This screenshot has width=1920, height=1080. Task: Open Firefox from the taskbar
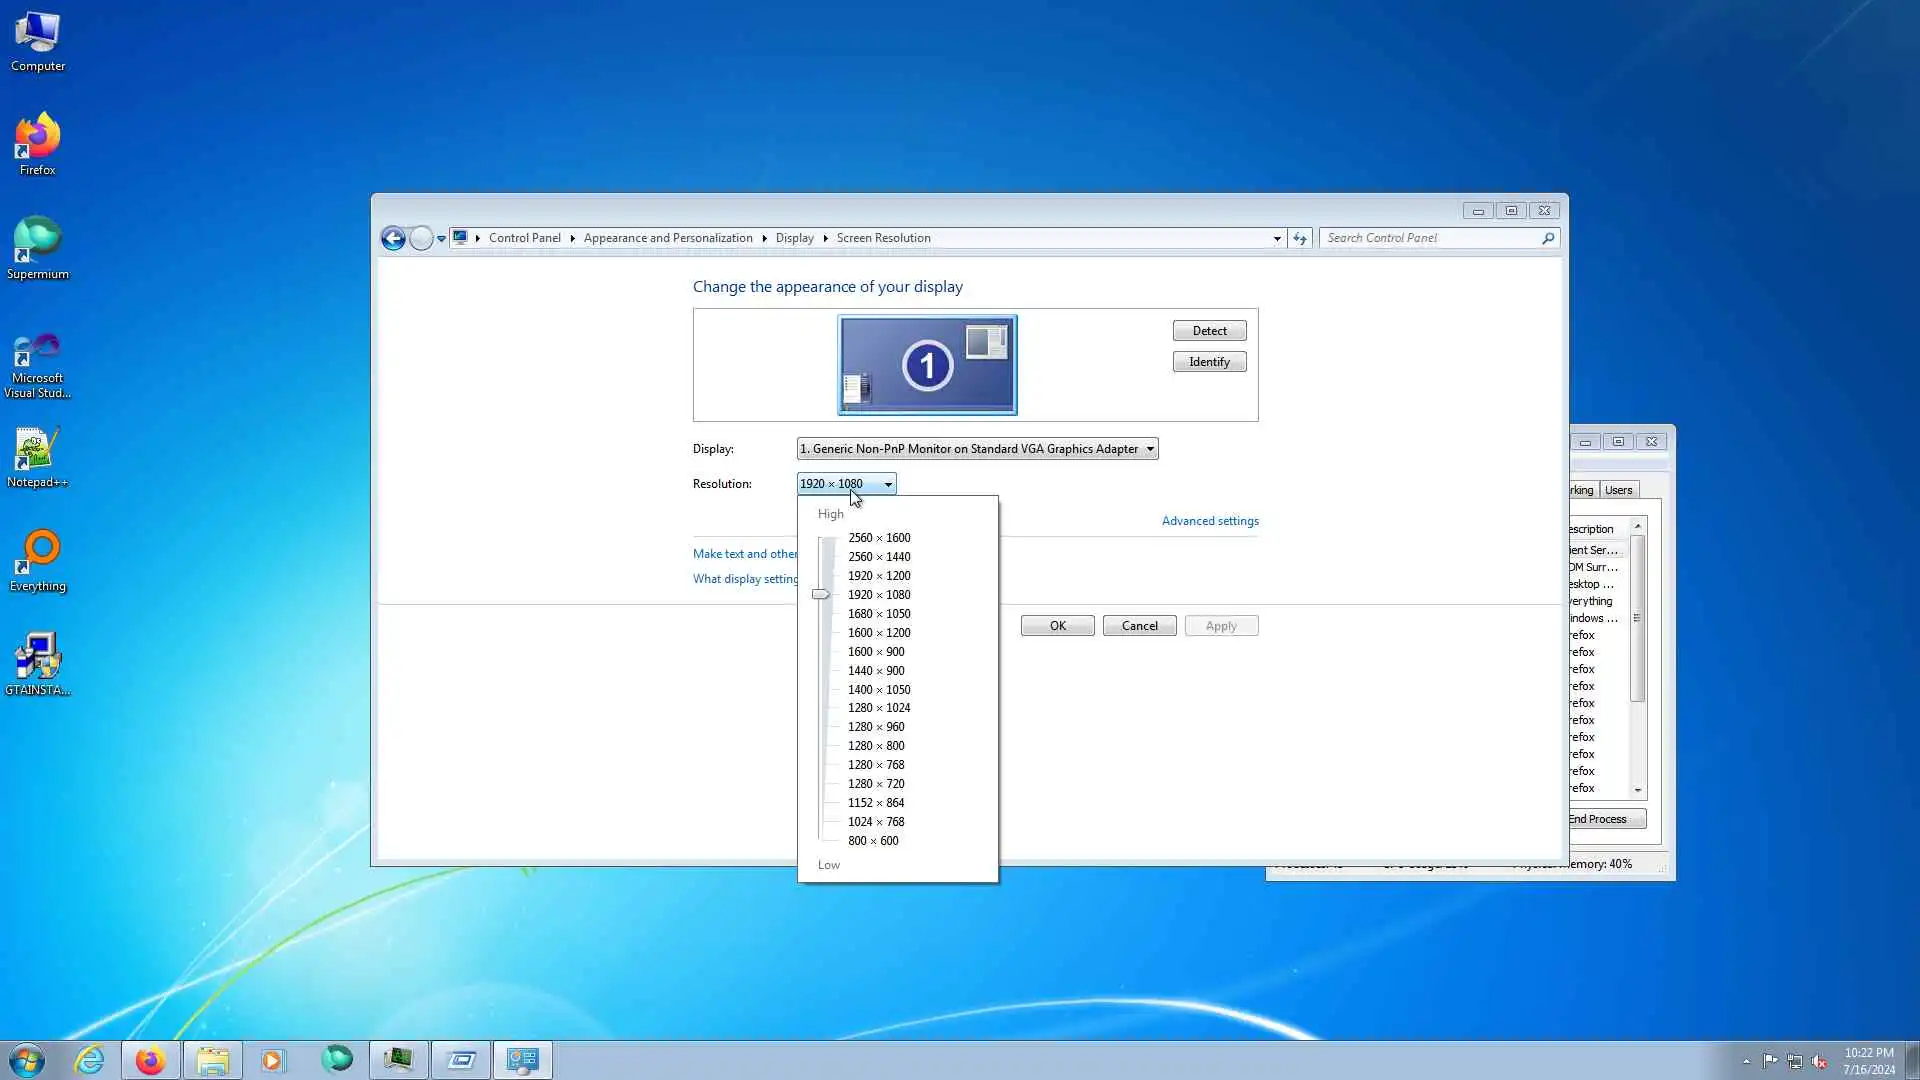point(151,1060)
